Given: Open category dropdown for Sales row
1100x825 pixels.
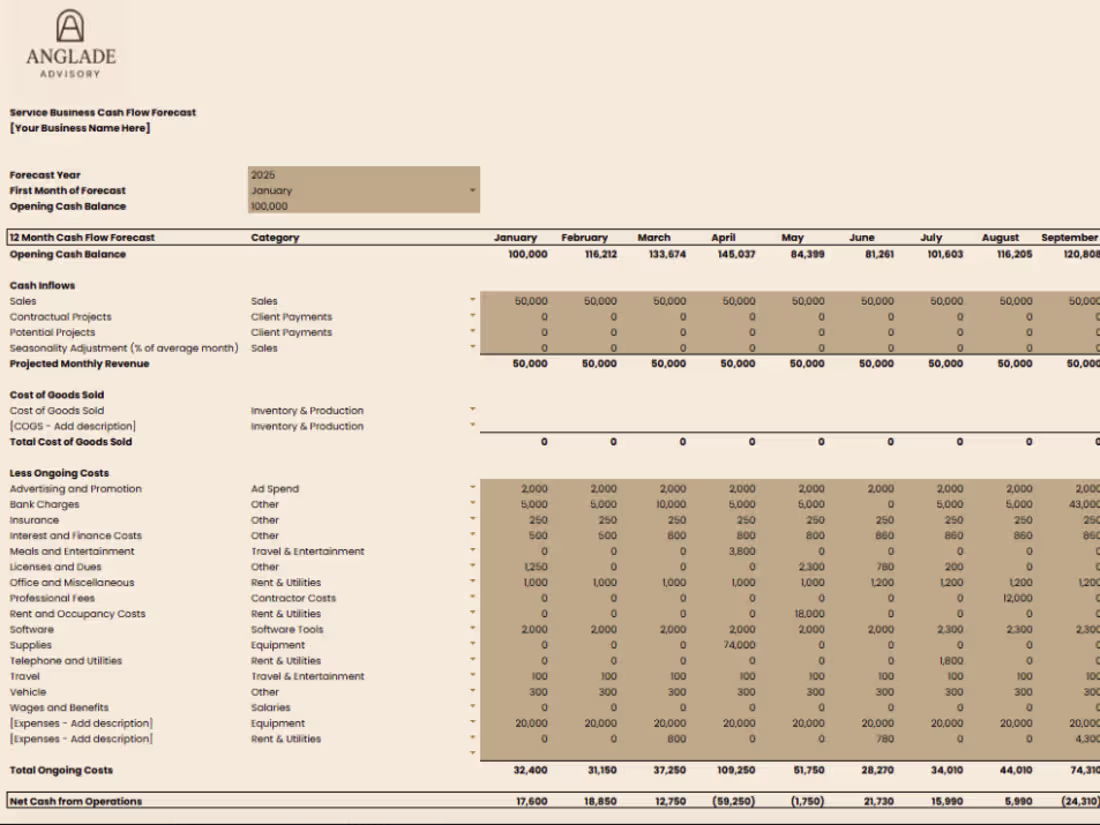Looking at the screenshot, I should click(x=473, y=300).
